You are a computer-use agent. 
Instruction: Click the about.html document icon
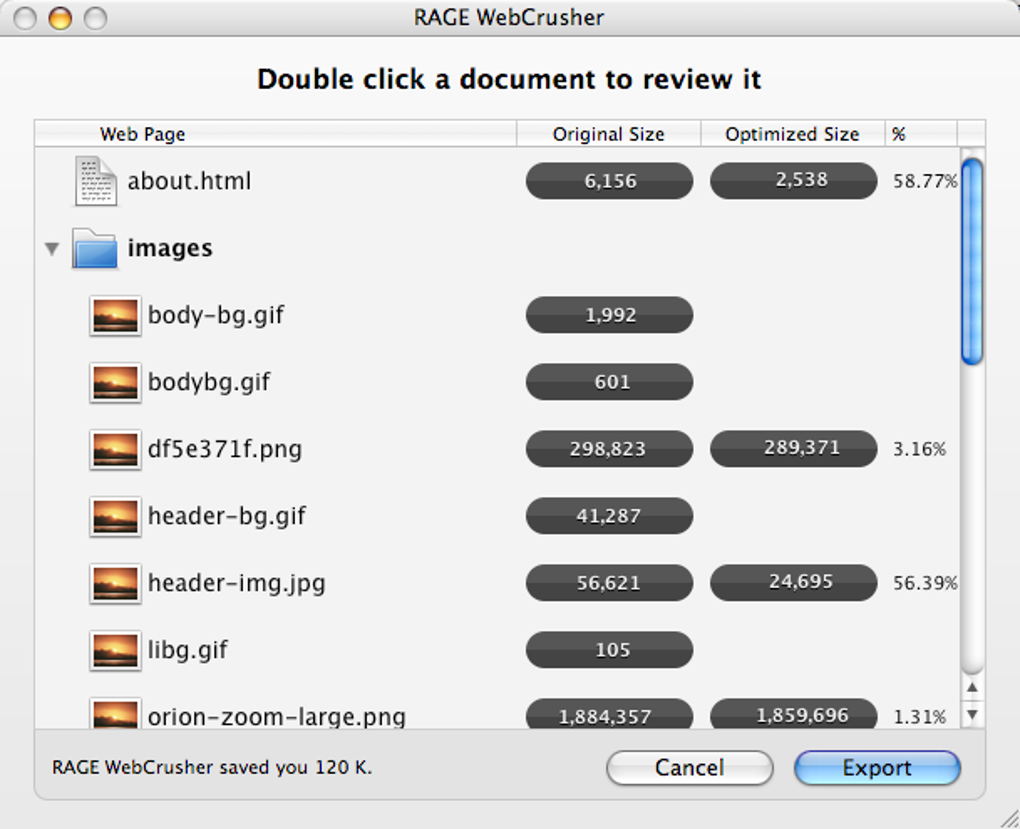point(96,181)
